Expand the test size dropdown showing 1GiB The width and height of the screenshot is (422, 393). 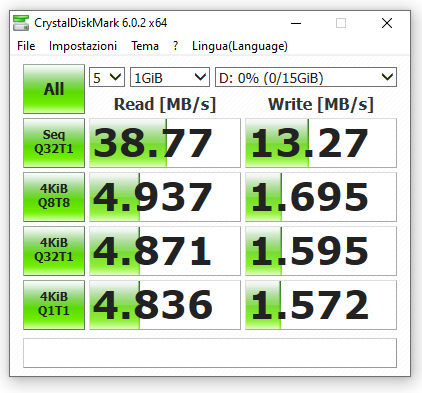170,77
